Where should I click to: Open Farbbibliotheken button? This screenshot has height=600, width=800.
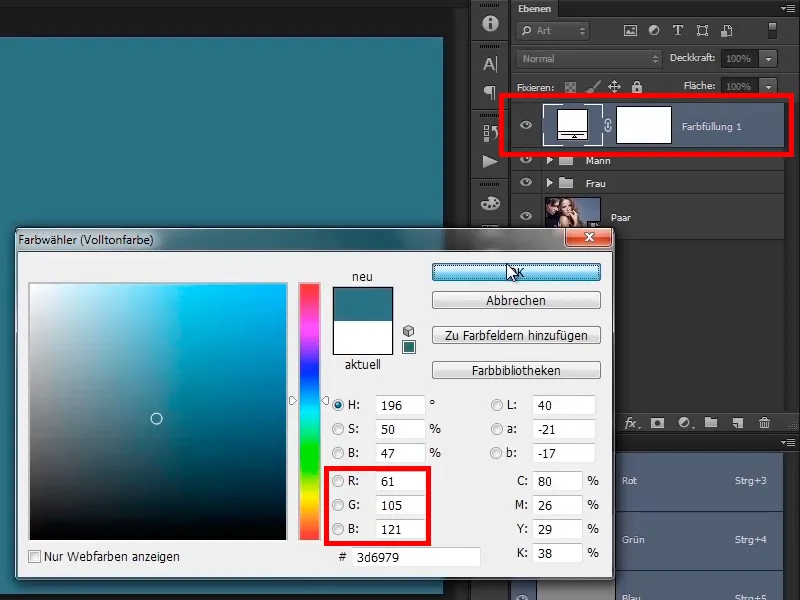click(x=516, y=370)
